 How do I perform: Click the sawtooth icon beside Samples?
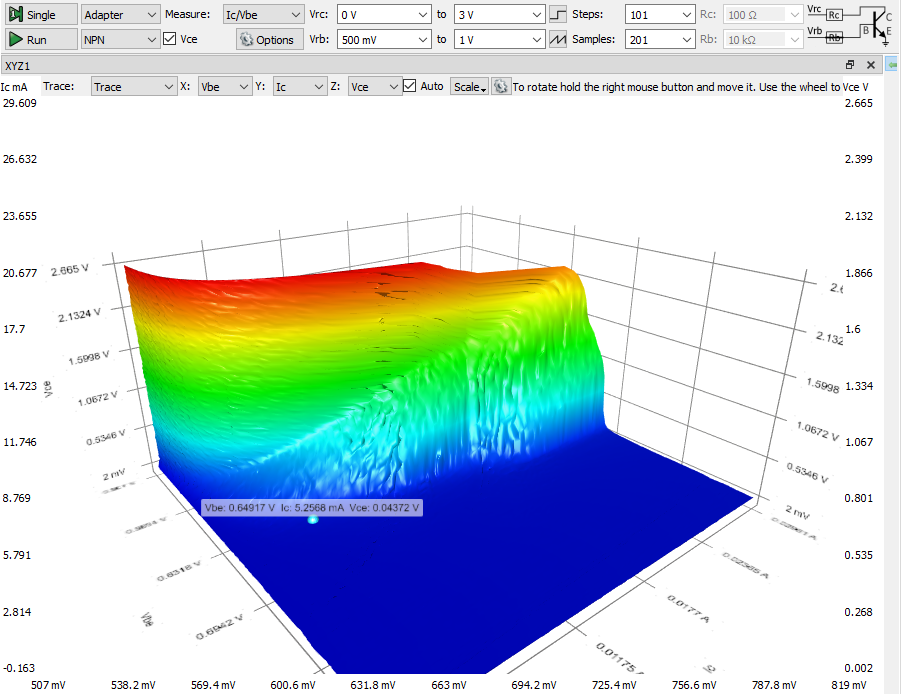557,40
